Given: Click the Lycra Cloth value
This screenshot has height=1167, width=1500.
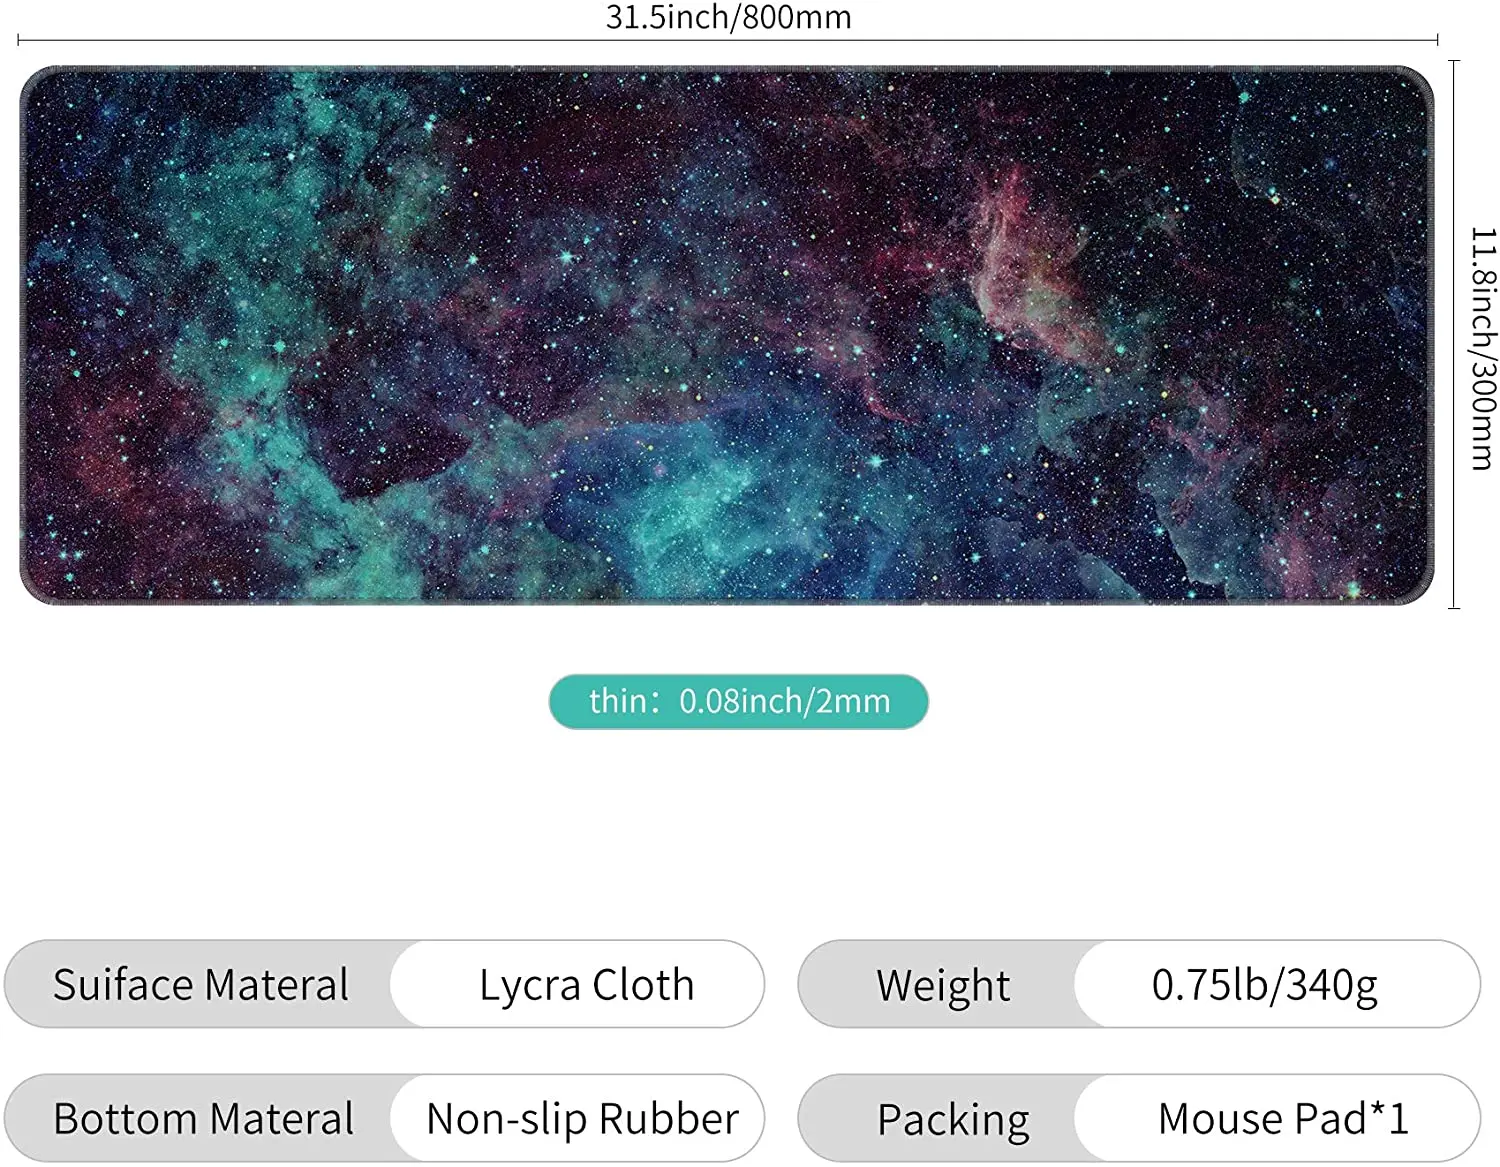Looking at the screenshot, I should pos(586,985).
